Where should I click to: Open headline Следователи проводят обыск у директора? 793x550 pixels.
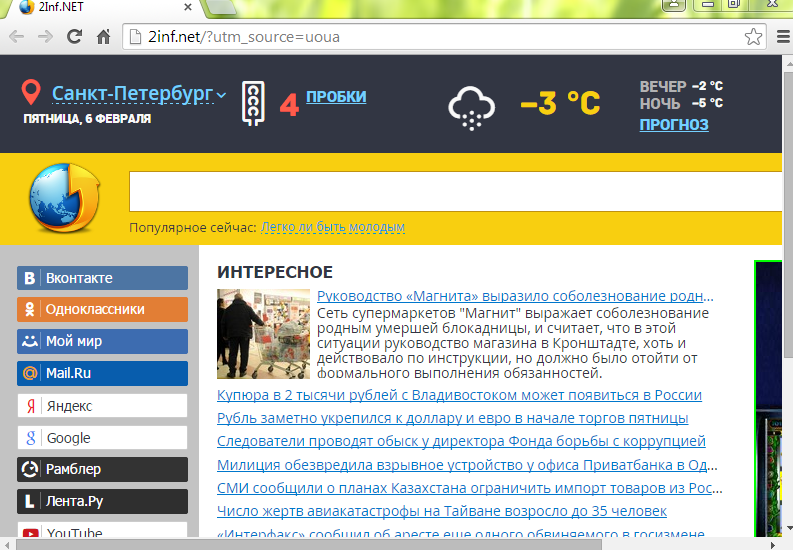(x=461, y=441)
